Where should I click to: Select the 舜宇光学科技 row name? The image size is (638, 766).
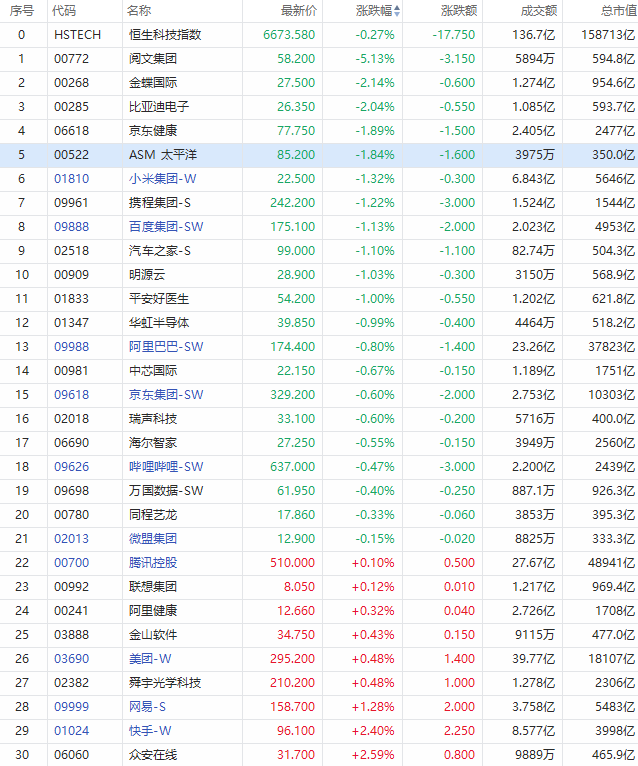pyautogui.click(x=165, y=683)
